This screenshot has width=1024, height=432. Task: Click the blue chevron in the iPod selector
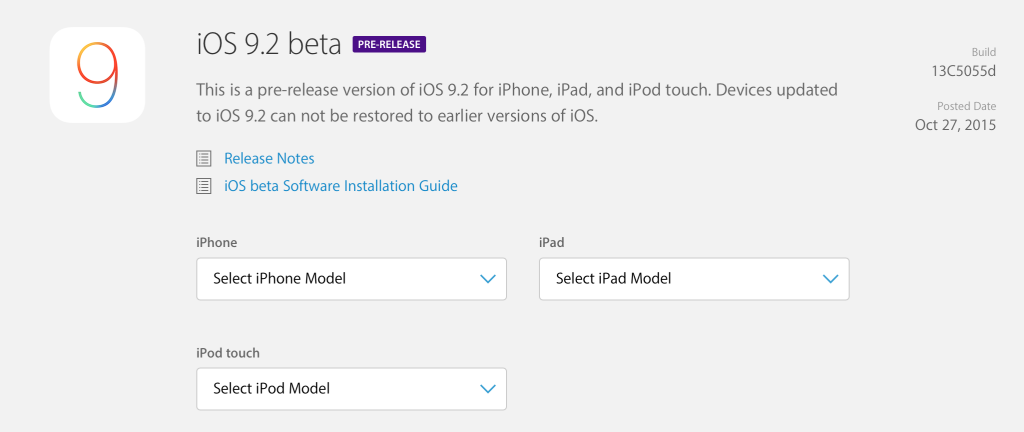pyautogui.click(x=487, y=388)
